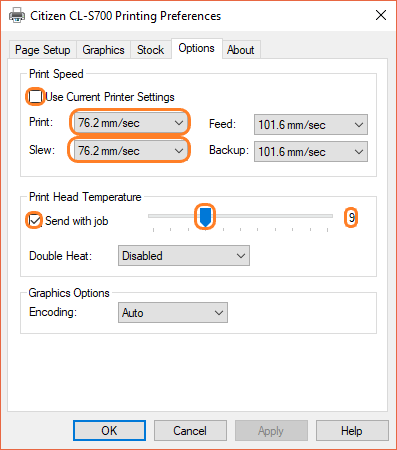The width and height of the screenshot is (397, 450).
Task: Switch to the Page Setup tab
Action: [43, 50]
